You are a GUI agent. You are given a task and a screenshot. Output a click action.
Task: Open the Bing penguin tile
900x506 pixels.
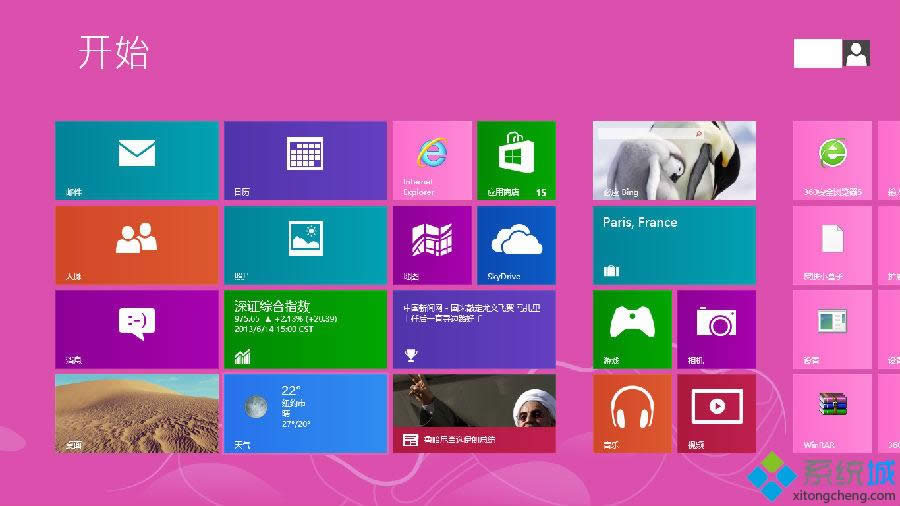point(674,160)
